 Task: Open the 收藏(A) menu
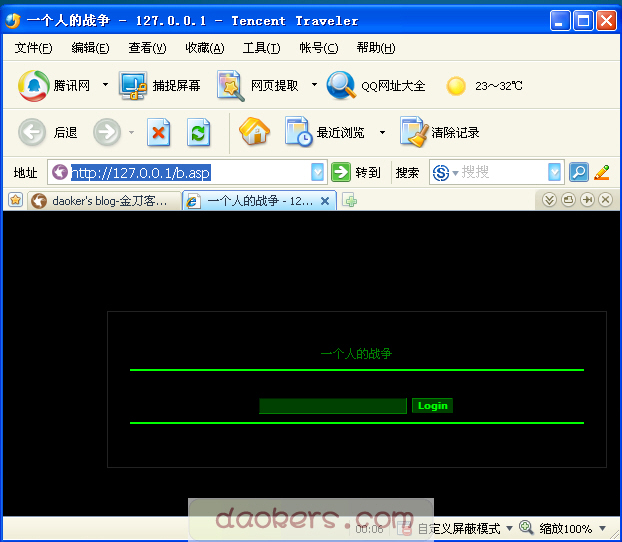pyautogui.click(x=205, y=48)
